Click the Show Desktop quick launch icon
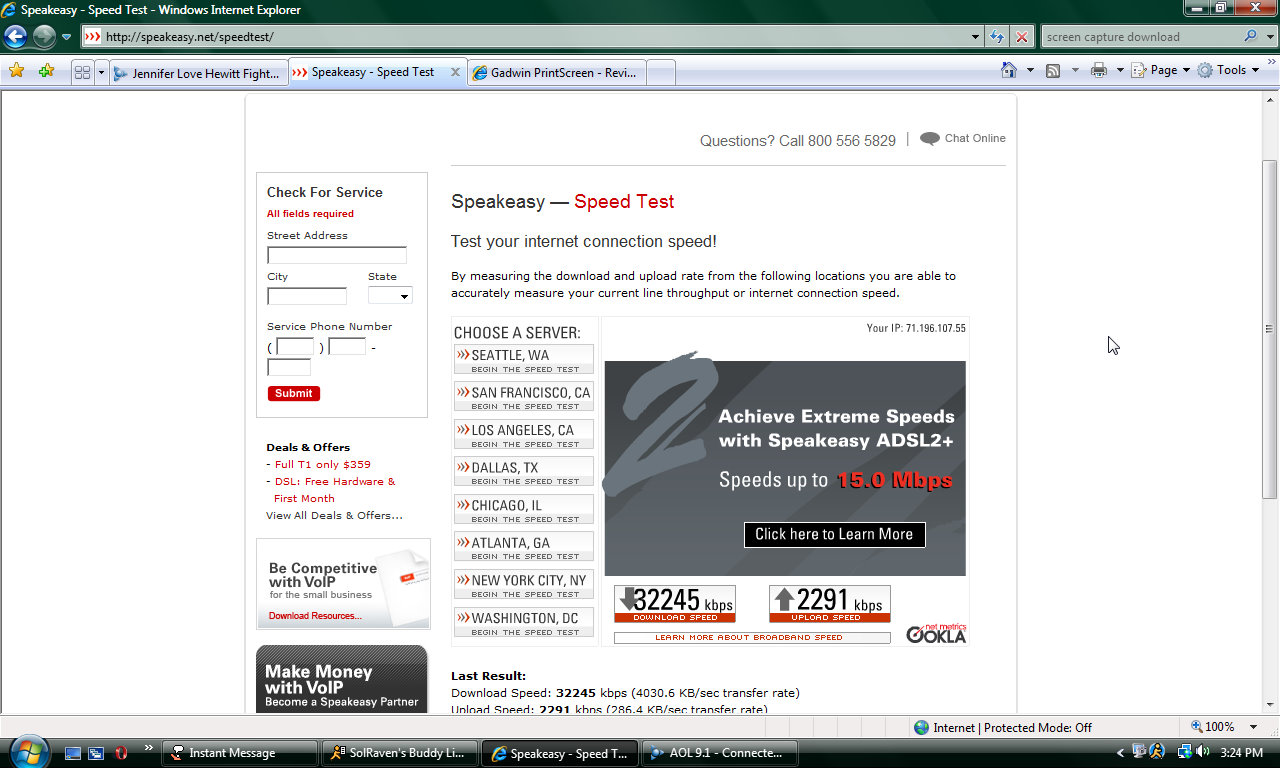1280x768 pixels. pyautogui.click(x=73, y=753)
